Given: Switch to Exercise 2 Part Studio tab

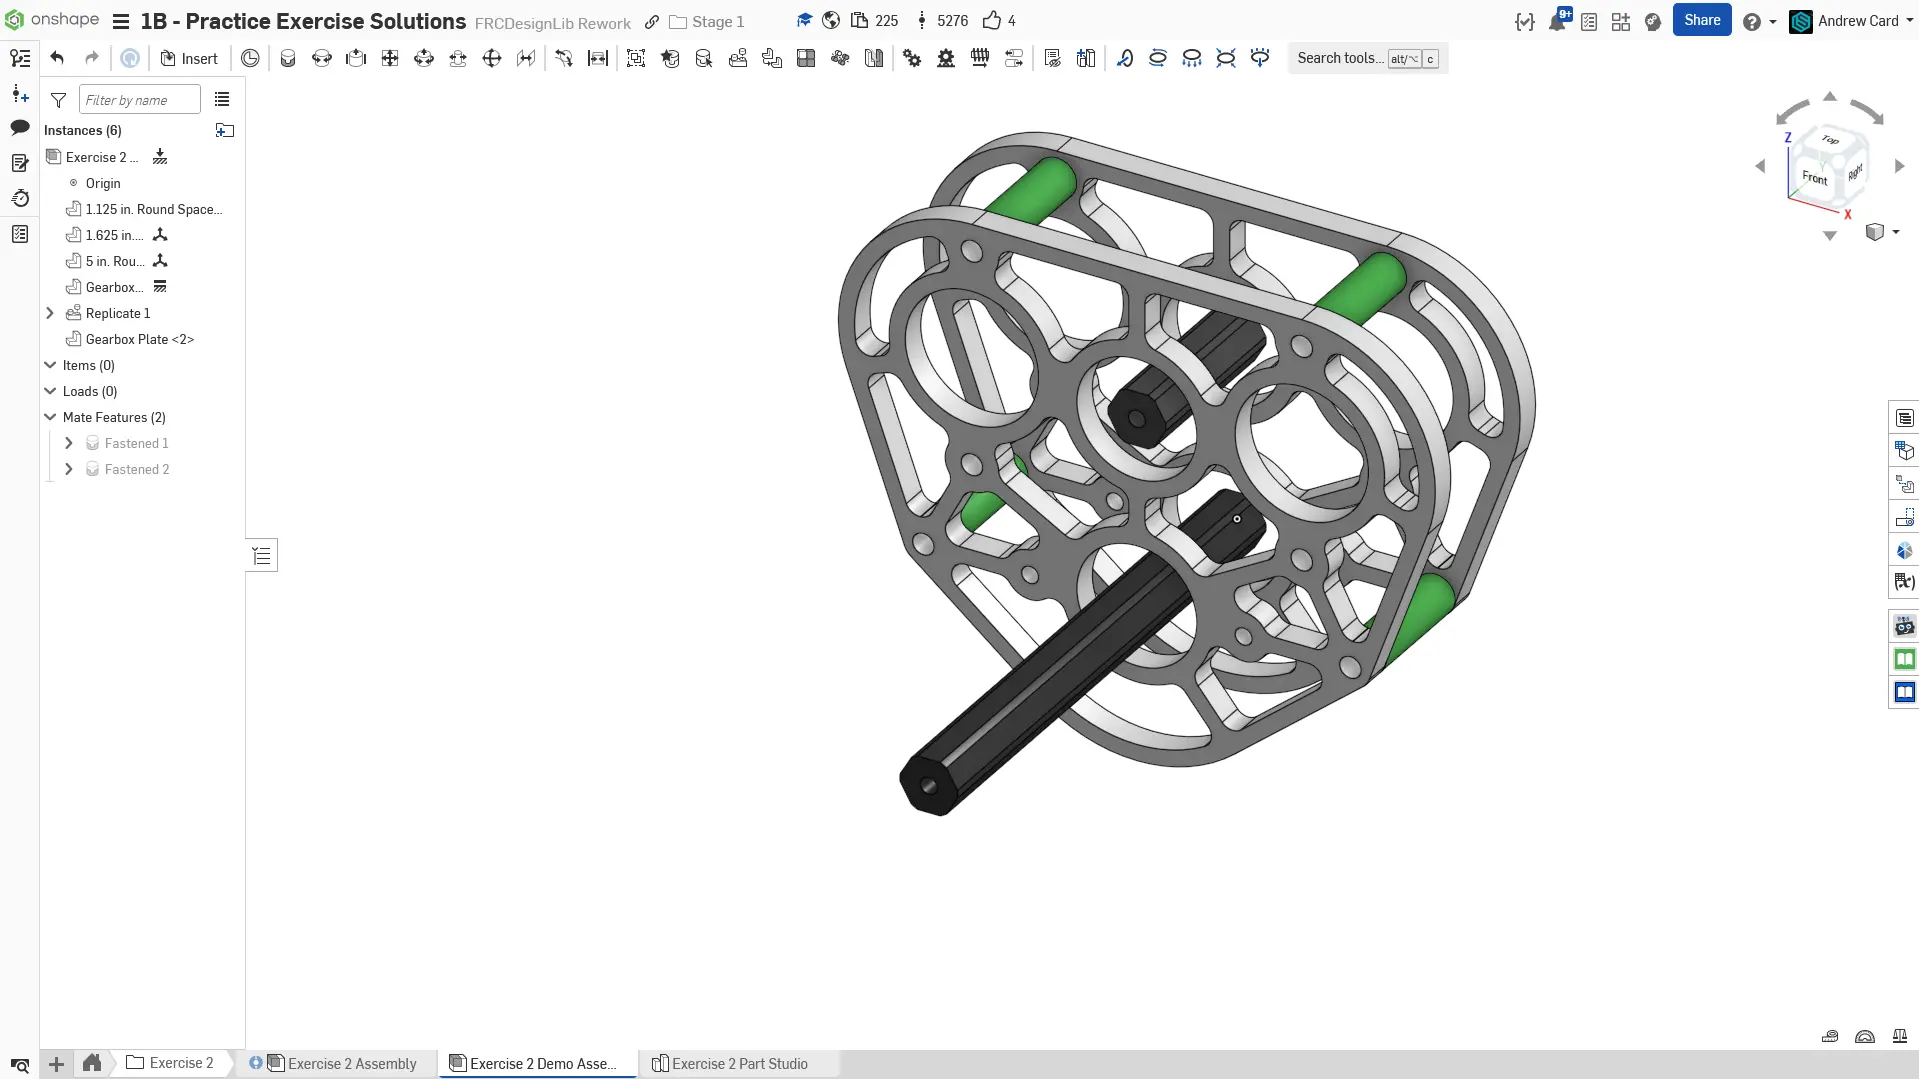Looking at the screenshot, I should (739, 1063).
